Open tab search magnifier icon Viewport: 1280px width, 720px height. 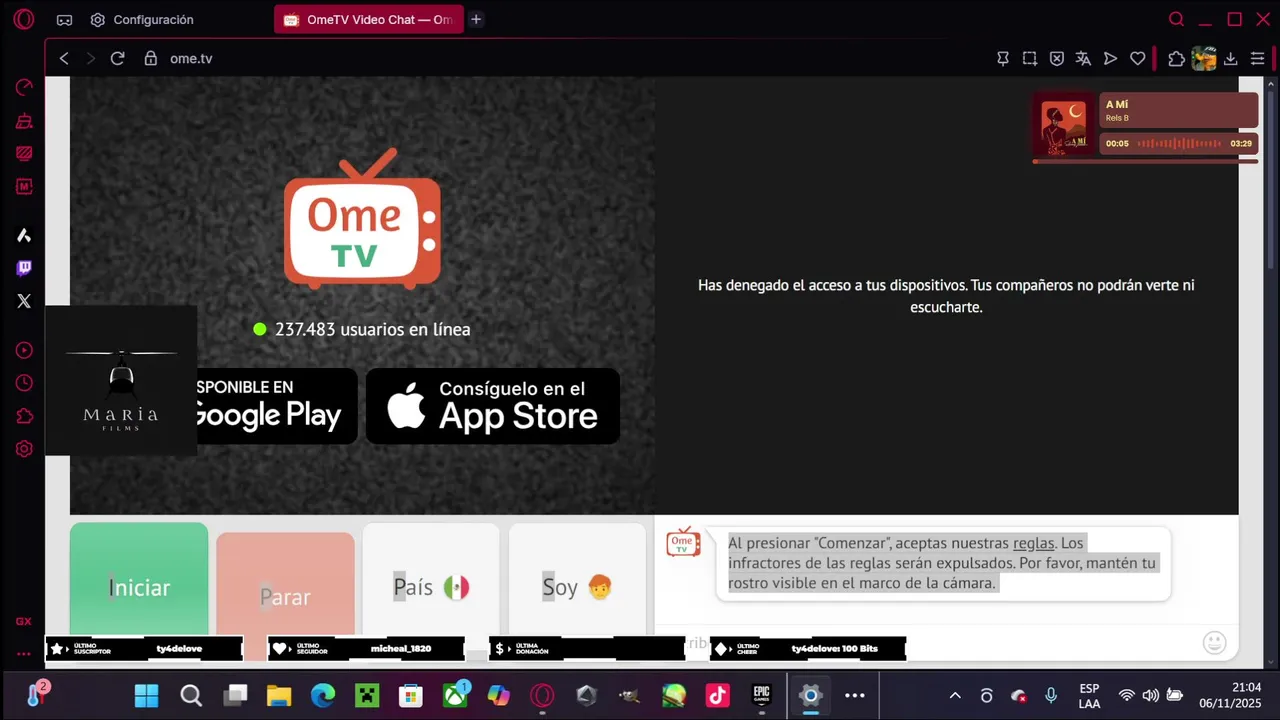tap(1177, 19)
